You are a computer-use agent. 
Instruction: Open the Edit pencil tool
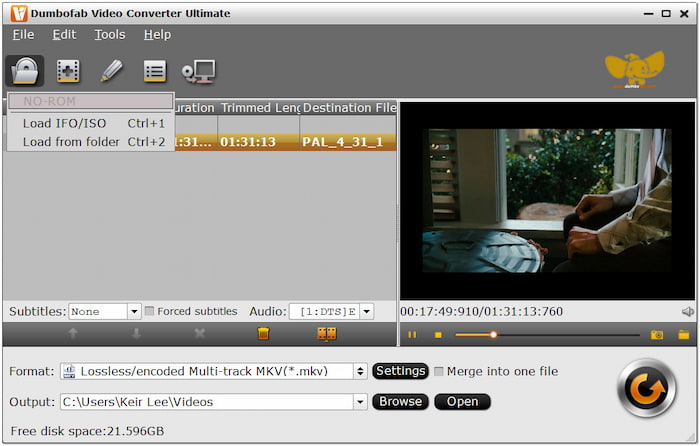coord(111,71)
